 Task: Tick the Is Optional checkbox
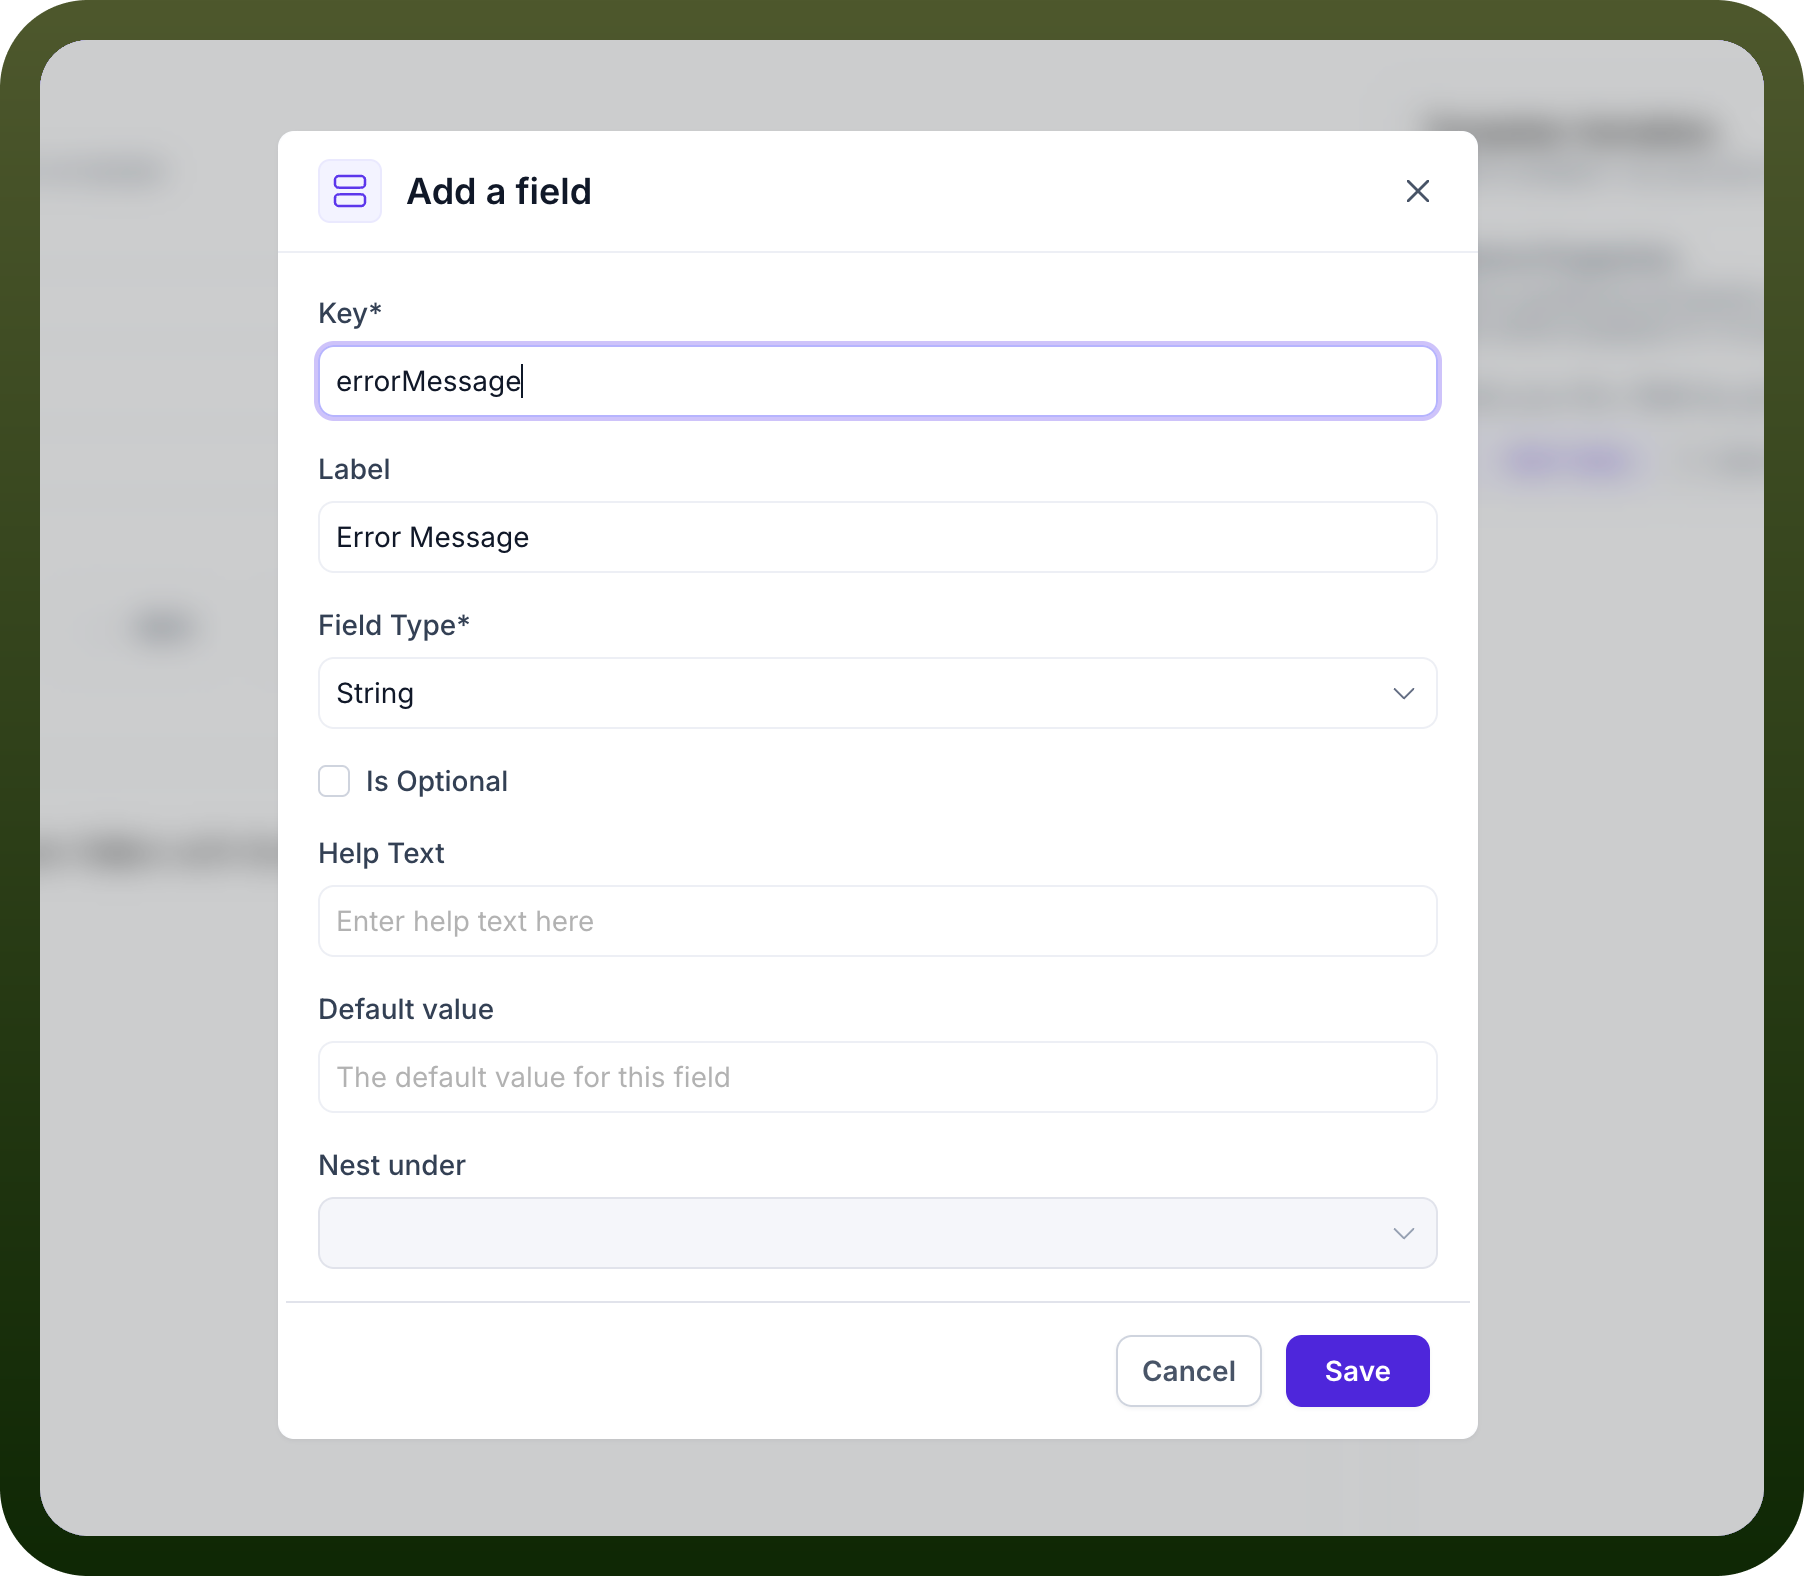click(334, 781)
